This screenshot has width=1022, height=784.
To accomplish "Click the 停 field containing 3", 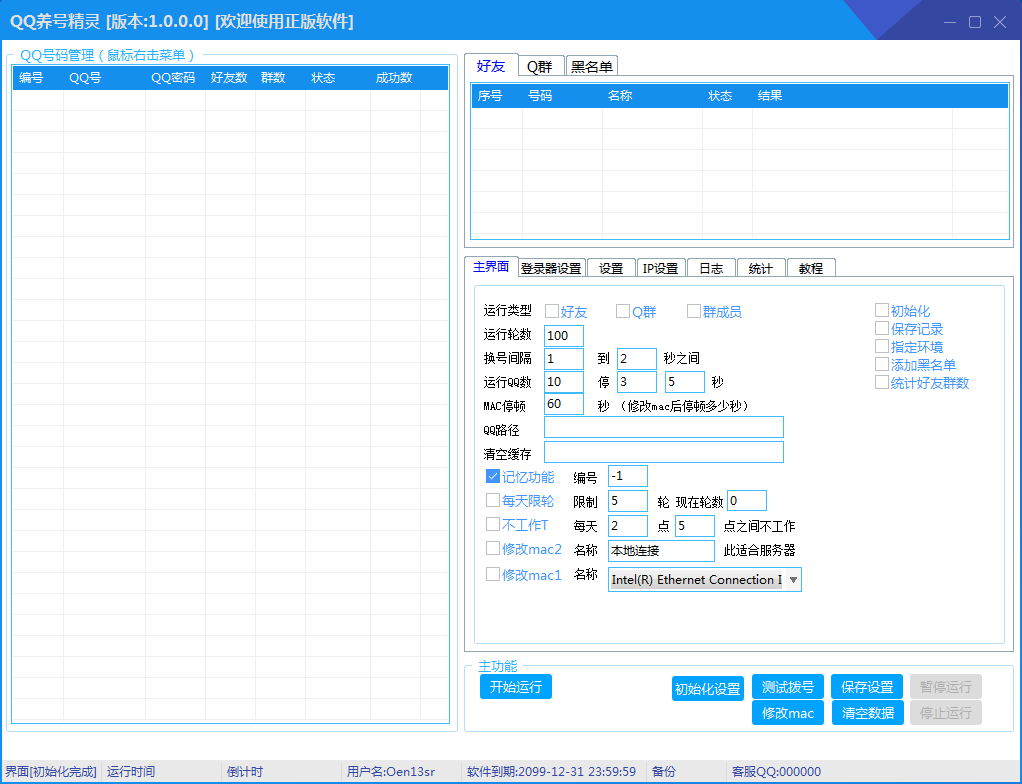I will point(637,381).
